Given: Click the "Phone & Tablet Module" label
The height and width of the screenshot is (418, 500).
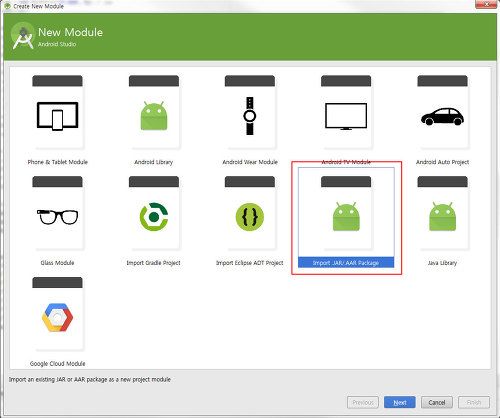Looking at the screenshot, I should click(58, 162).
